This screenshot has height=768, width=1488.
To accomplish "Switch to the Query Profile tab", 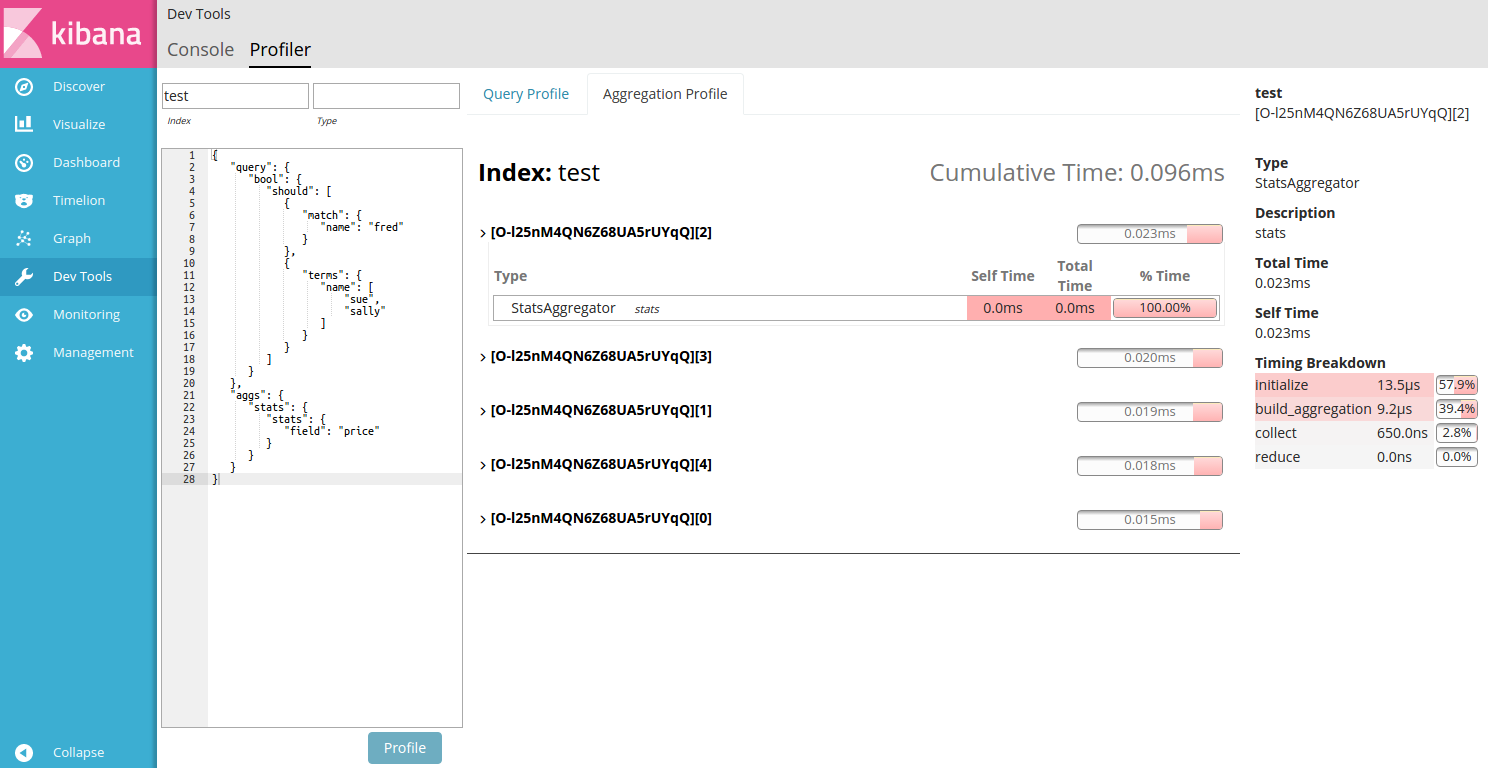I will pos(526,94).
